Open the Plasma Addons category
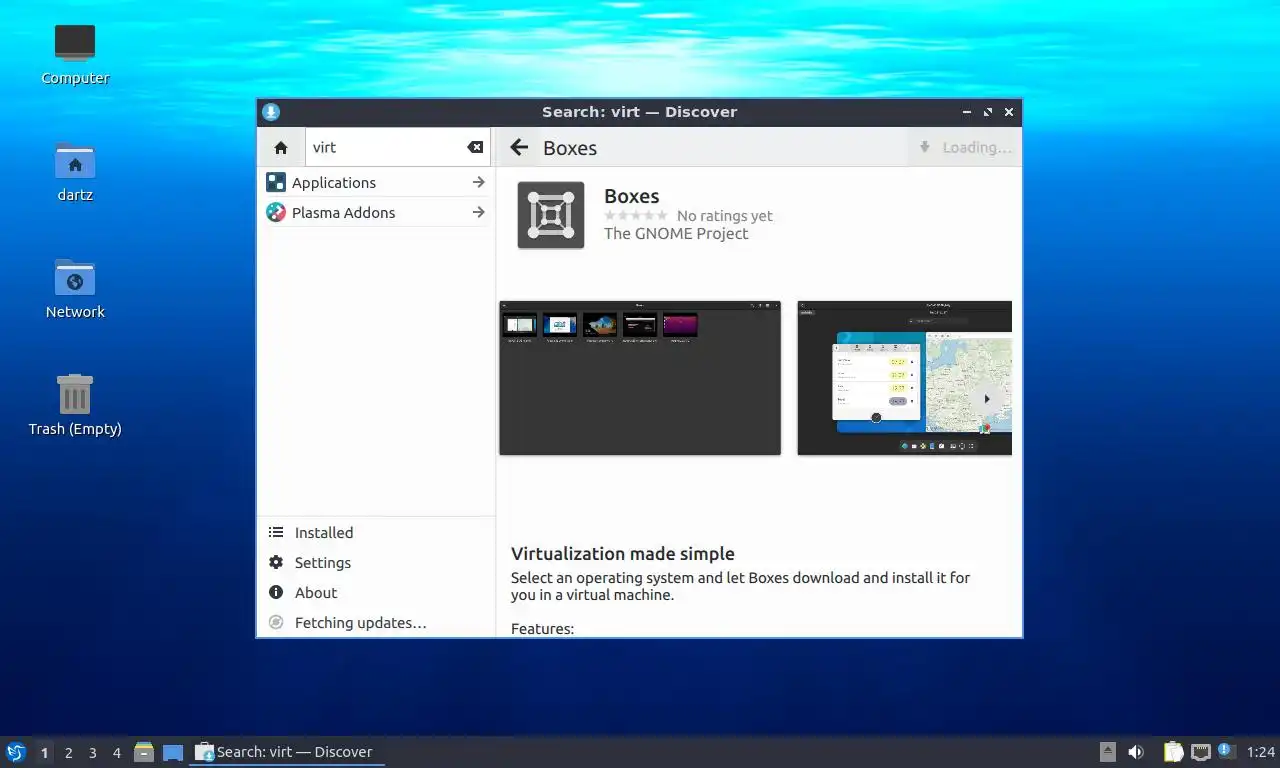This screenshot has height=768, width=1280. coord(376,212)
